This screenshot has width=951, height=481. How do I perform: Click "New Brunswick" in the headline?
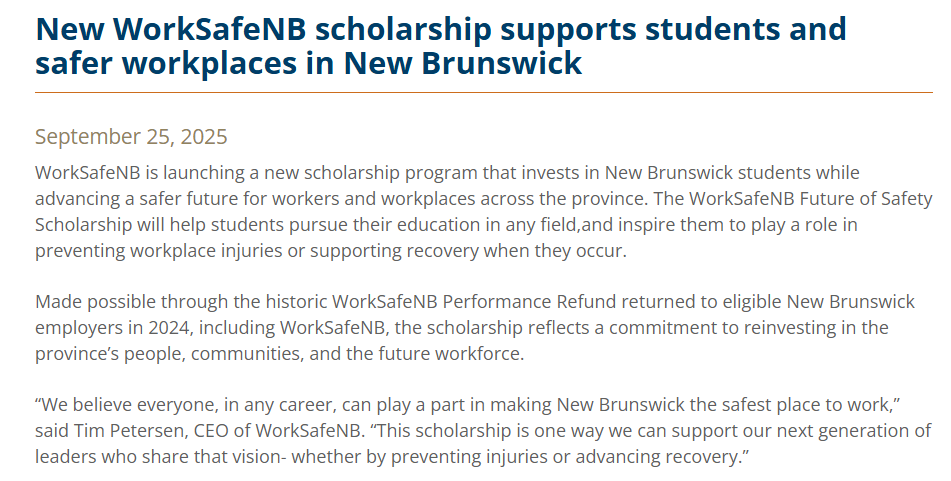click(463, 64)
